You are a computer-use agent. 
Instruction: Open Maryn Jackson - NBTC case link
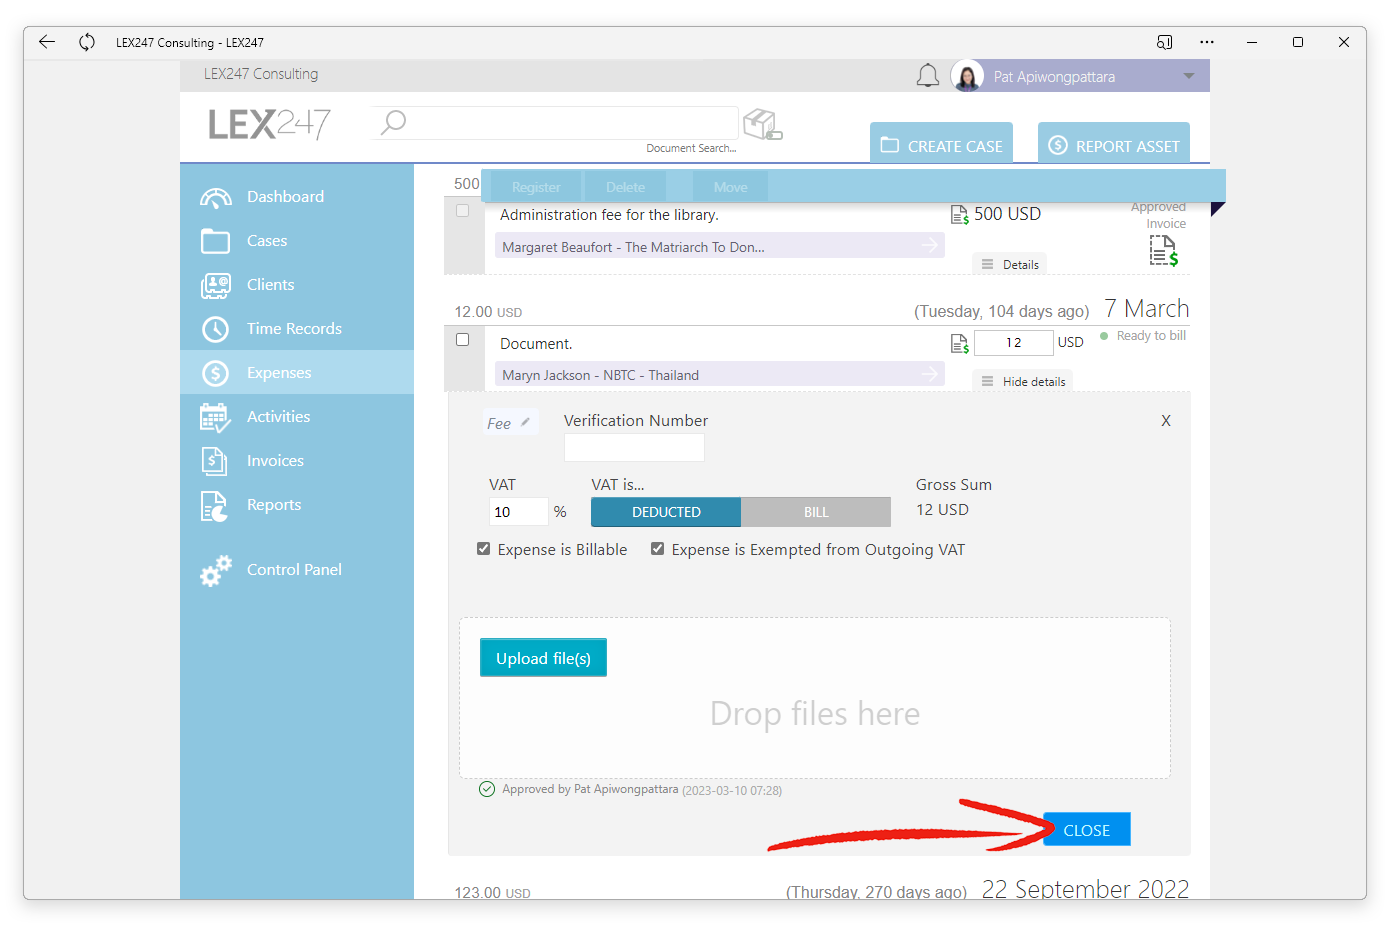pos(720,375)
